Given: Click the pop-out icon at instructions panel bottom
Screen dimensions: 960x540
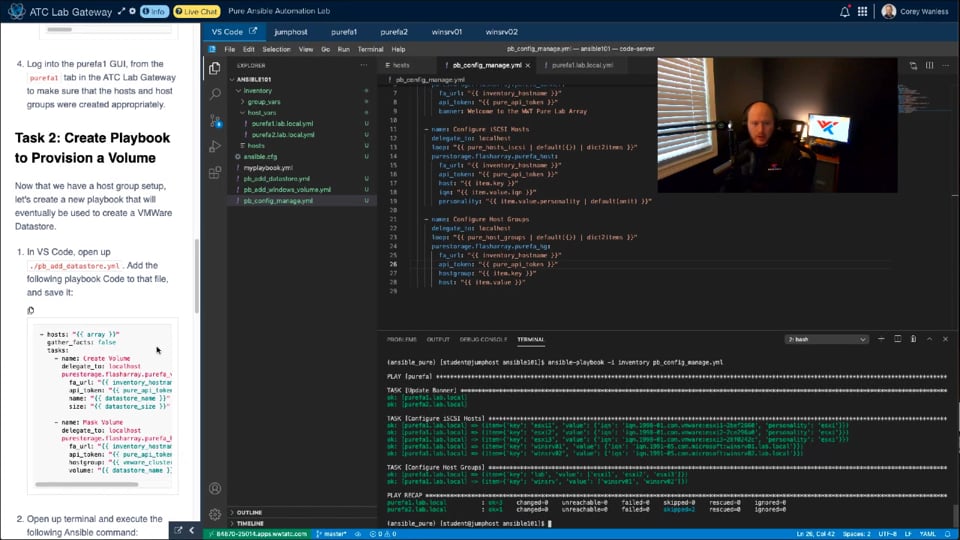Looking at the screenshot, I should click(x=178, y=530).
